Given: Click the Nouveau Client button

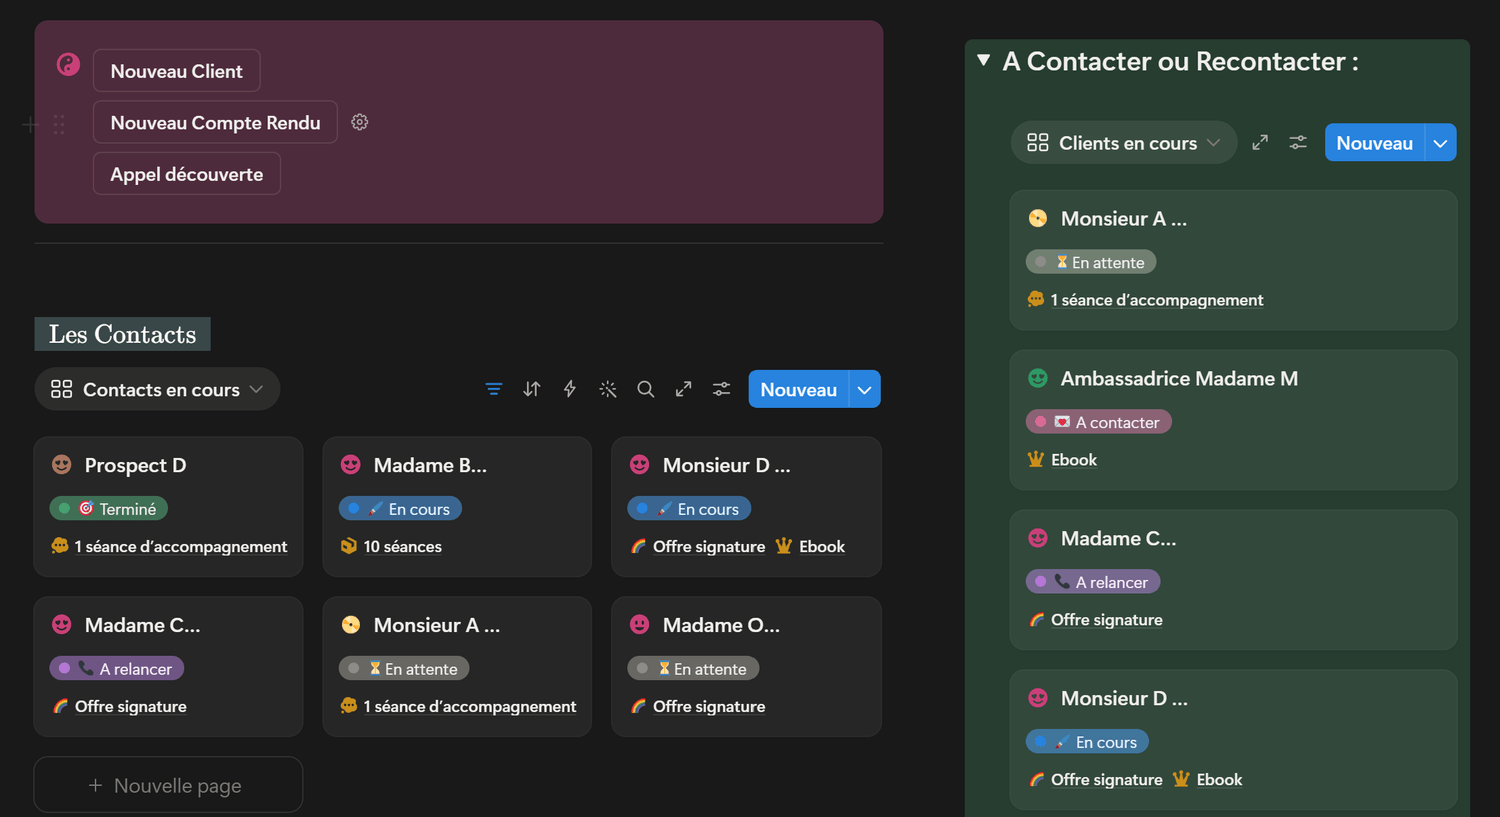Looking at the screenshot, I should (x=177, y=71).
